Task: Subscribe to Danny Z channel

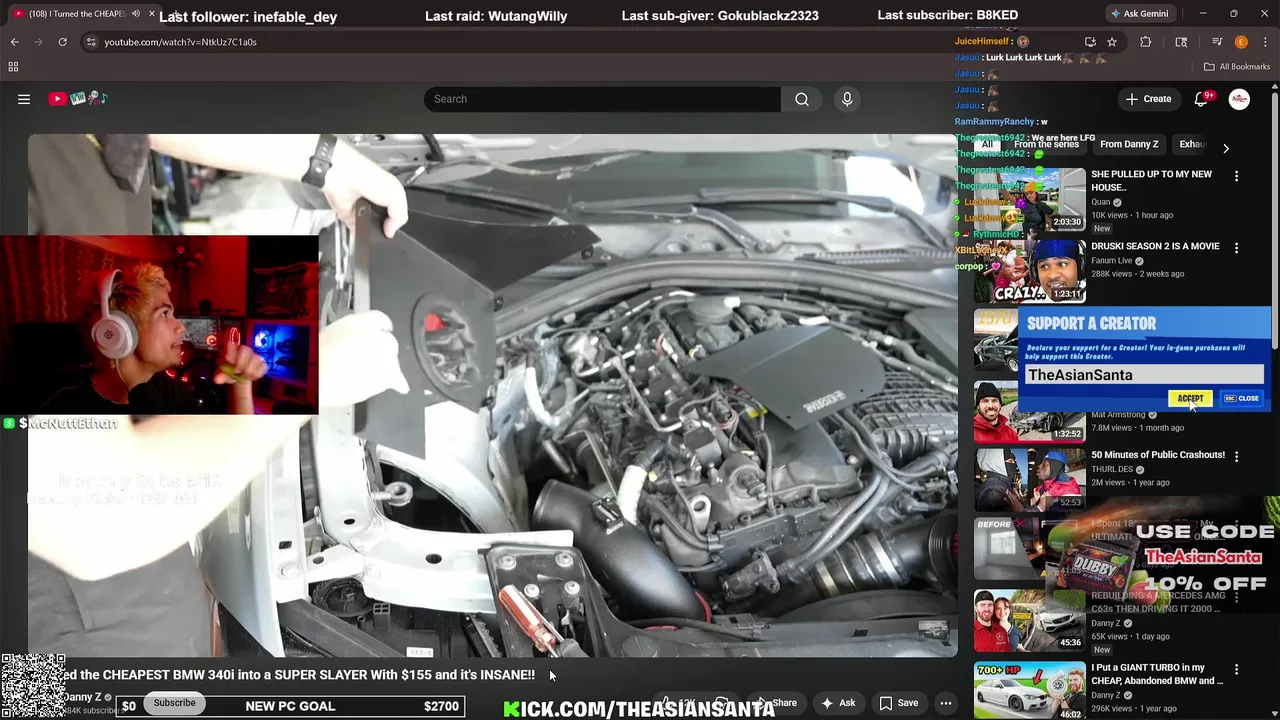Action: (x=174, y=703)
